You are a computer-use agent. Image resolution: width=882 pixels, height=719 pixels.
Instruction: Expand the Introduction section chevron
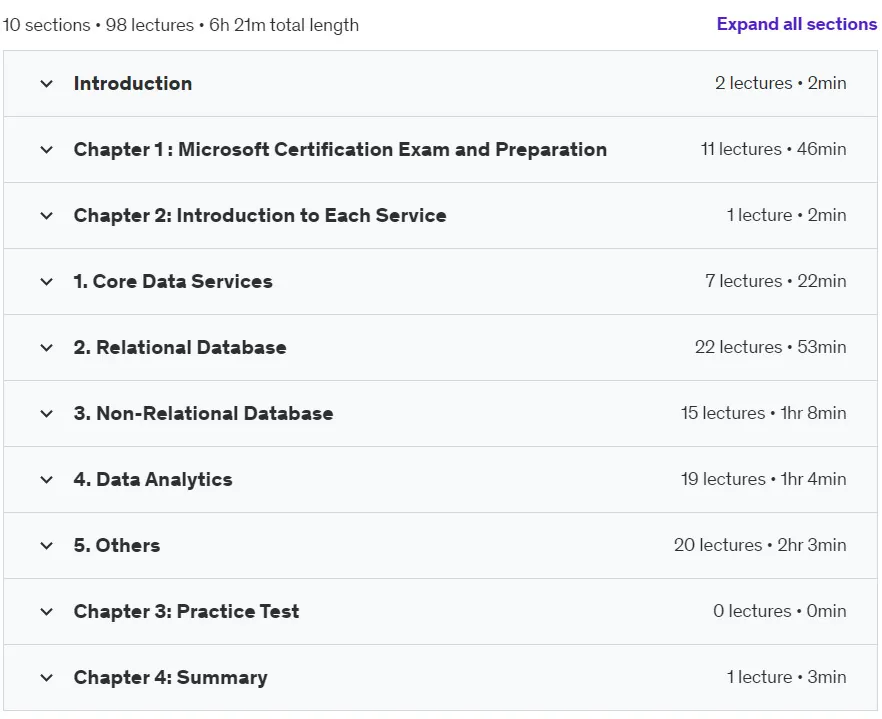click(47, 84)
